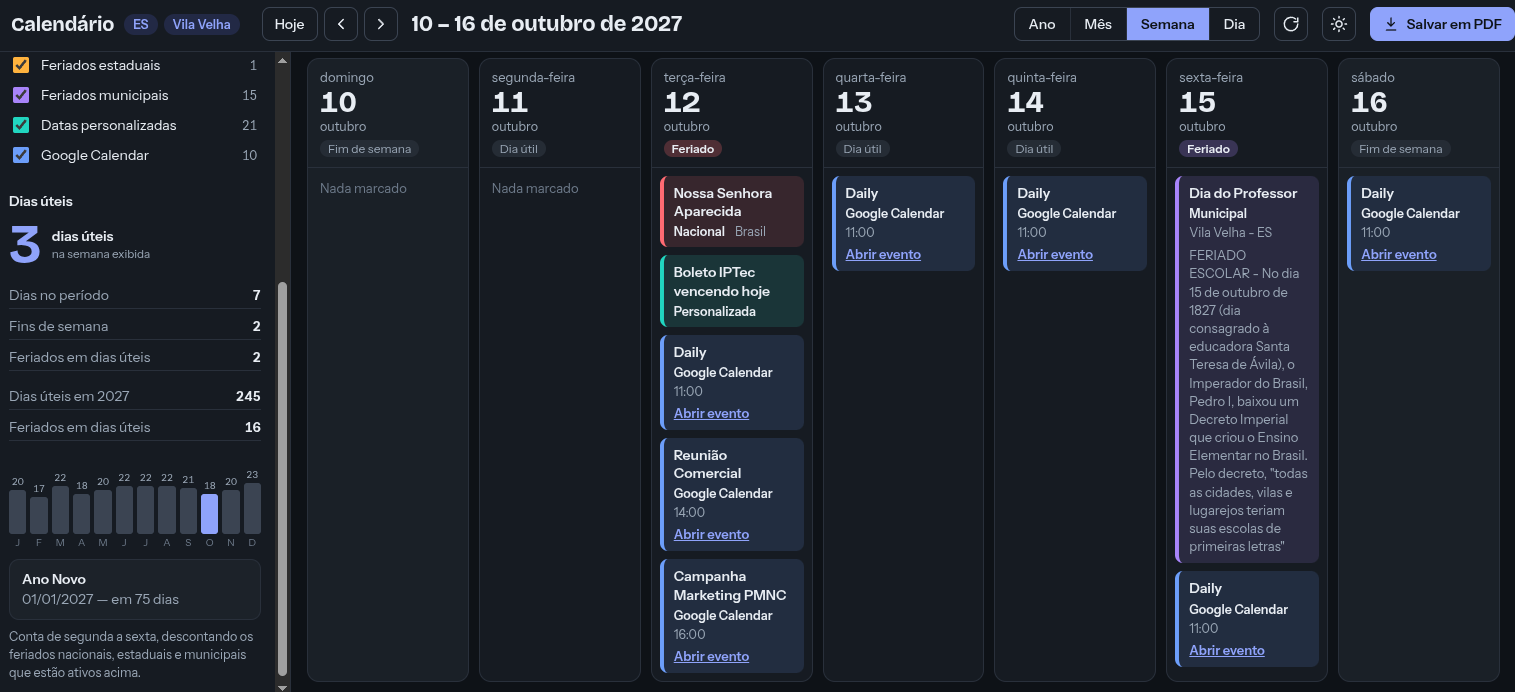Viewport: 1515px width, 692px height.
Task: Click the quarta-feira 13 day header
Action: [904, 113]
